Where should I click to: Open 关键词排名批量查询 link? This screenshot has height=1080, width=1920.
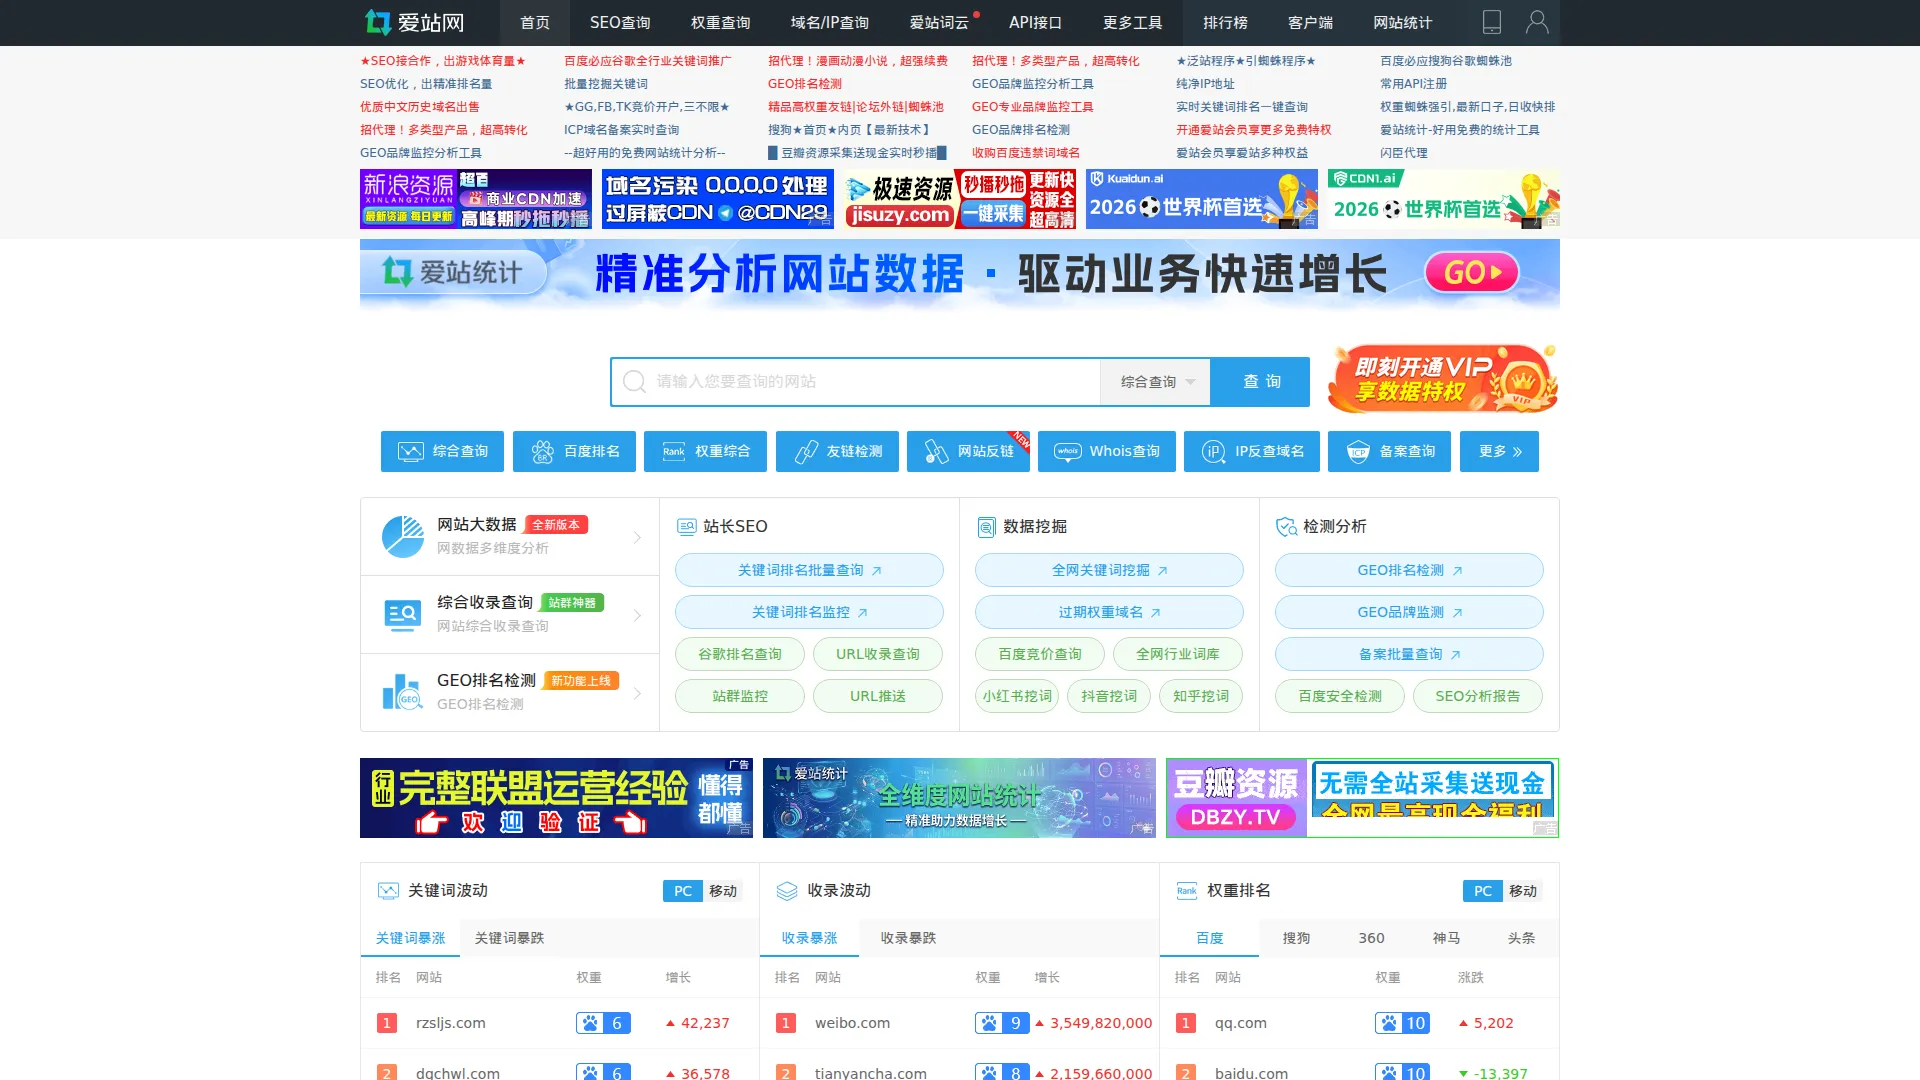click(809, 570)
